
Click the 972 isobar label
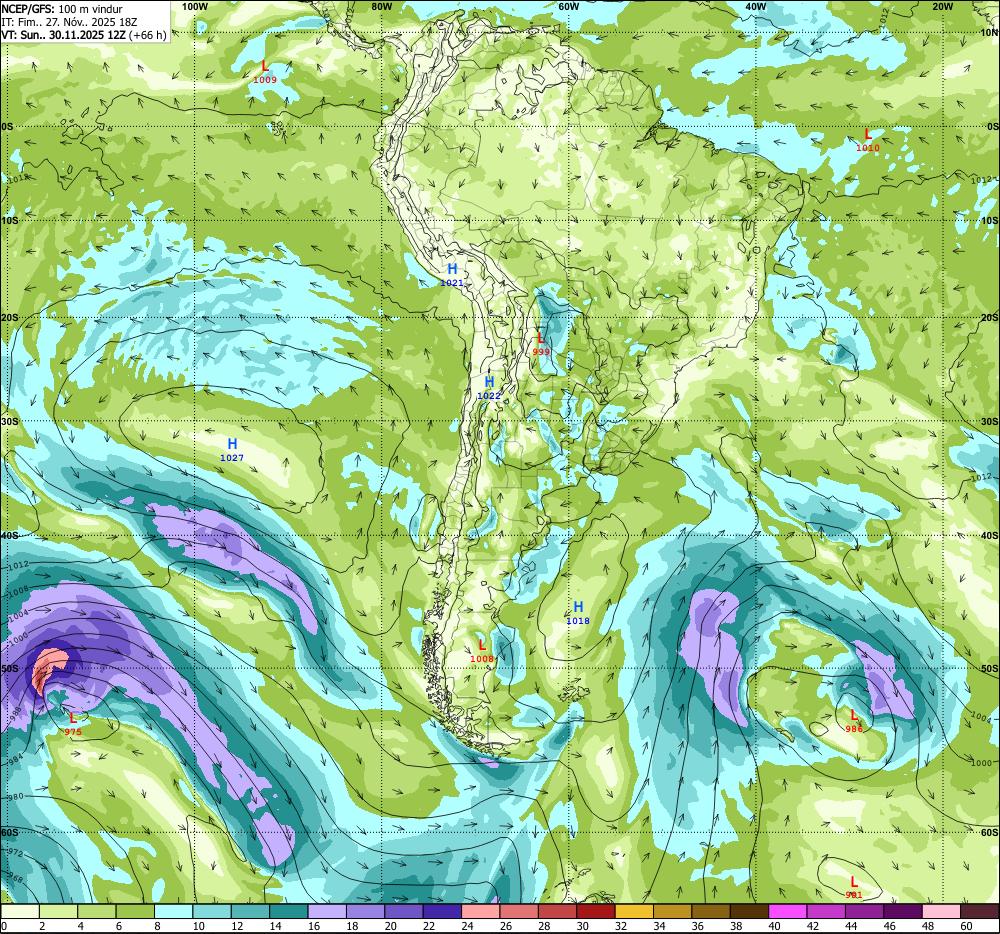(14, 853)
